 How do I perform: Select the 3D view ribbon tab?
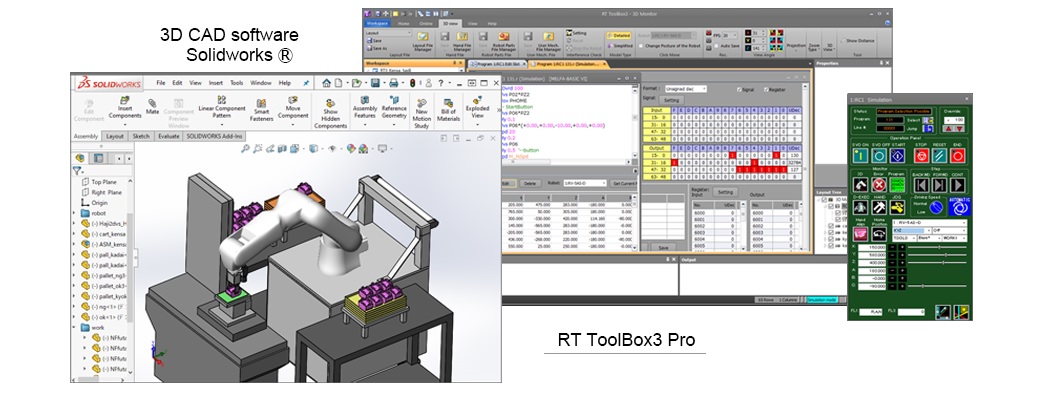(449, 24)
